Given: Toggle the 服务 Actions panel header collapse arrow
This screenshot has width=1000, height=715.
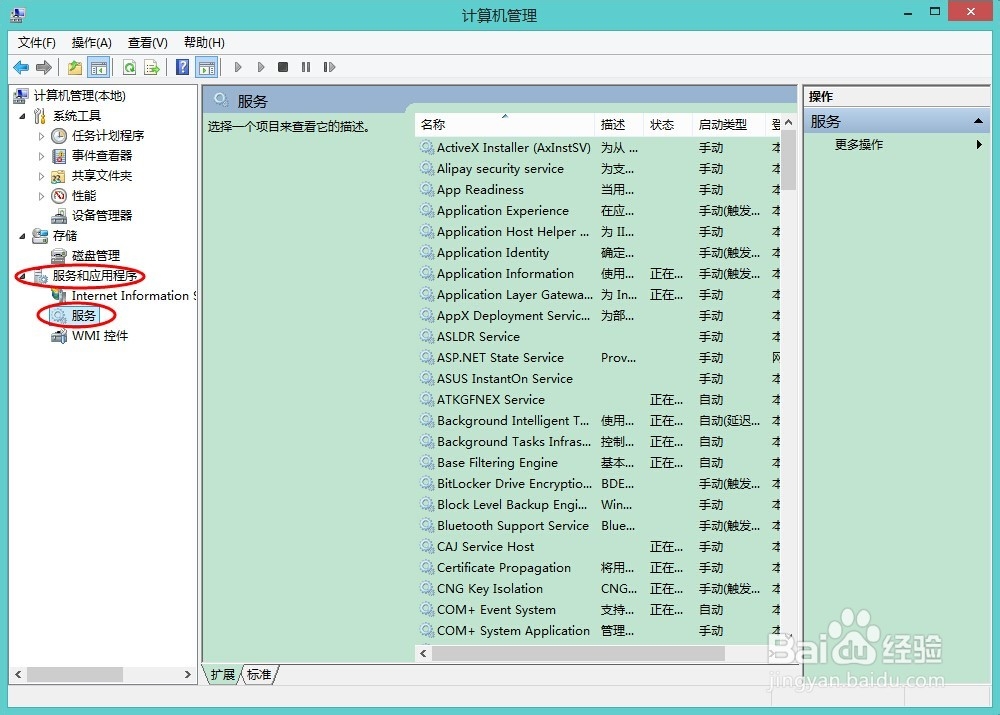Looking at the screenshot, I should click(x=978, y=121).
